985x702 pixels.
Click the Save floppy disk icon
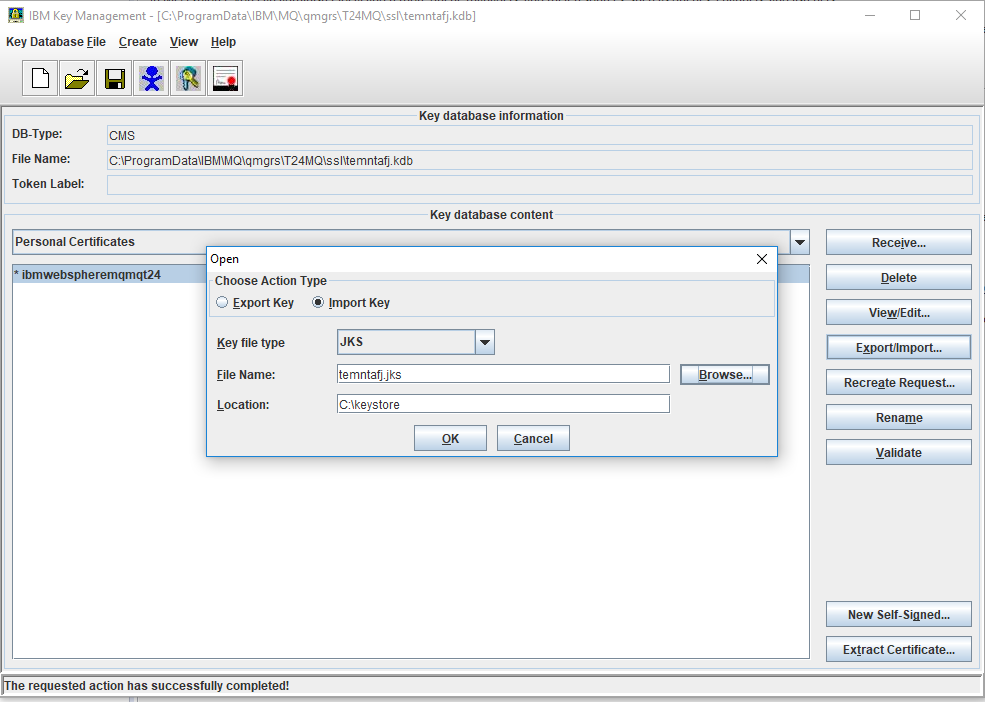pos(114,79)
